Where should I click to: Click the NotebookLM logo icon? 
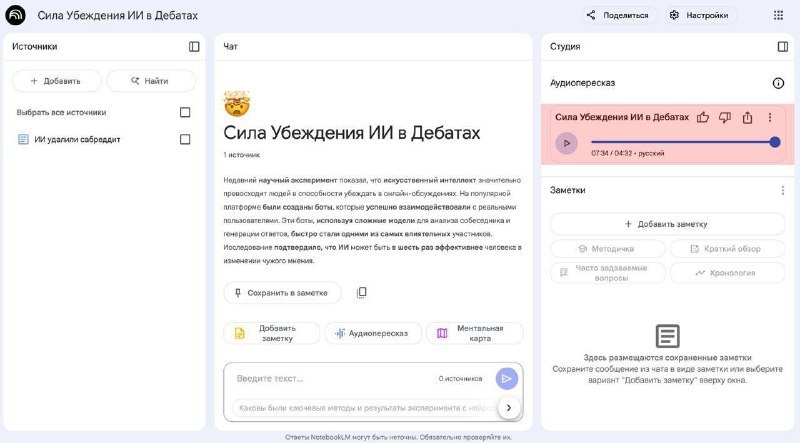click(15, 15)
